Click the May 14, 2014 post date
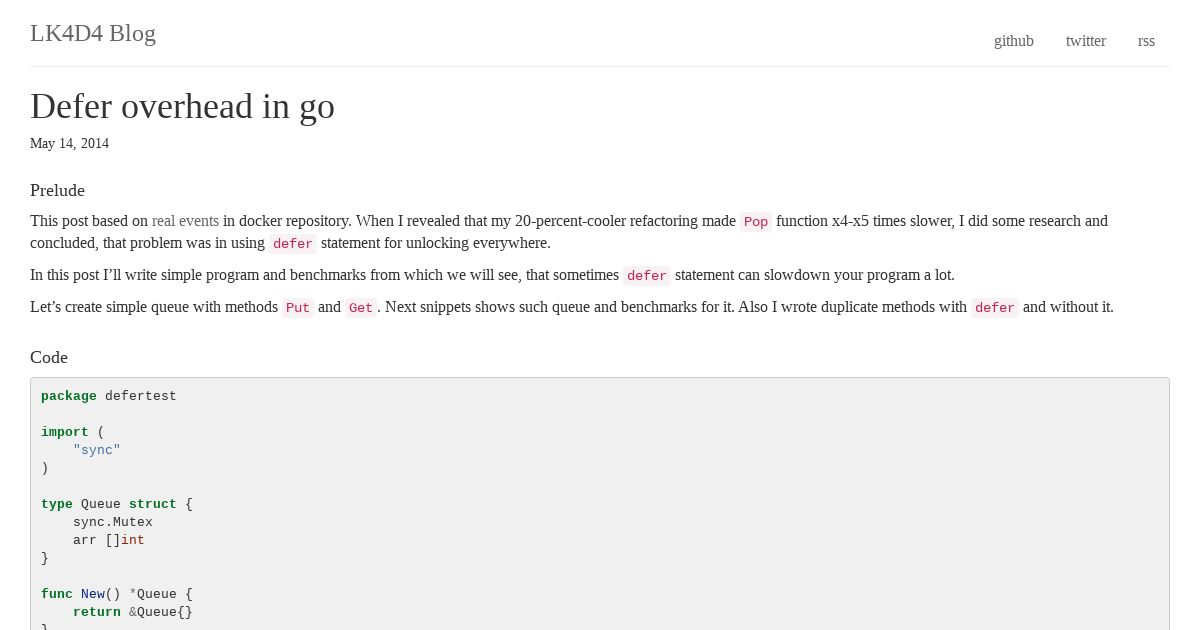1200x630 pixels. [69, 144]
